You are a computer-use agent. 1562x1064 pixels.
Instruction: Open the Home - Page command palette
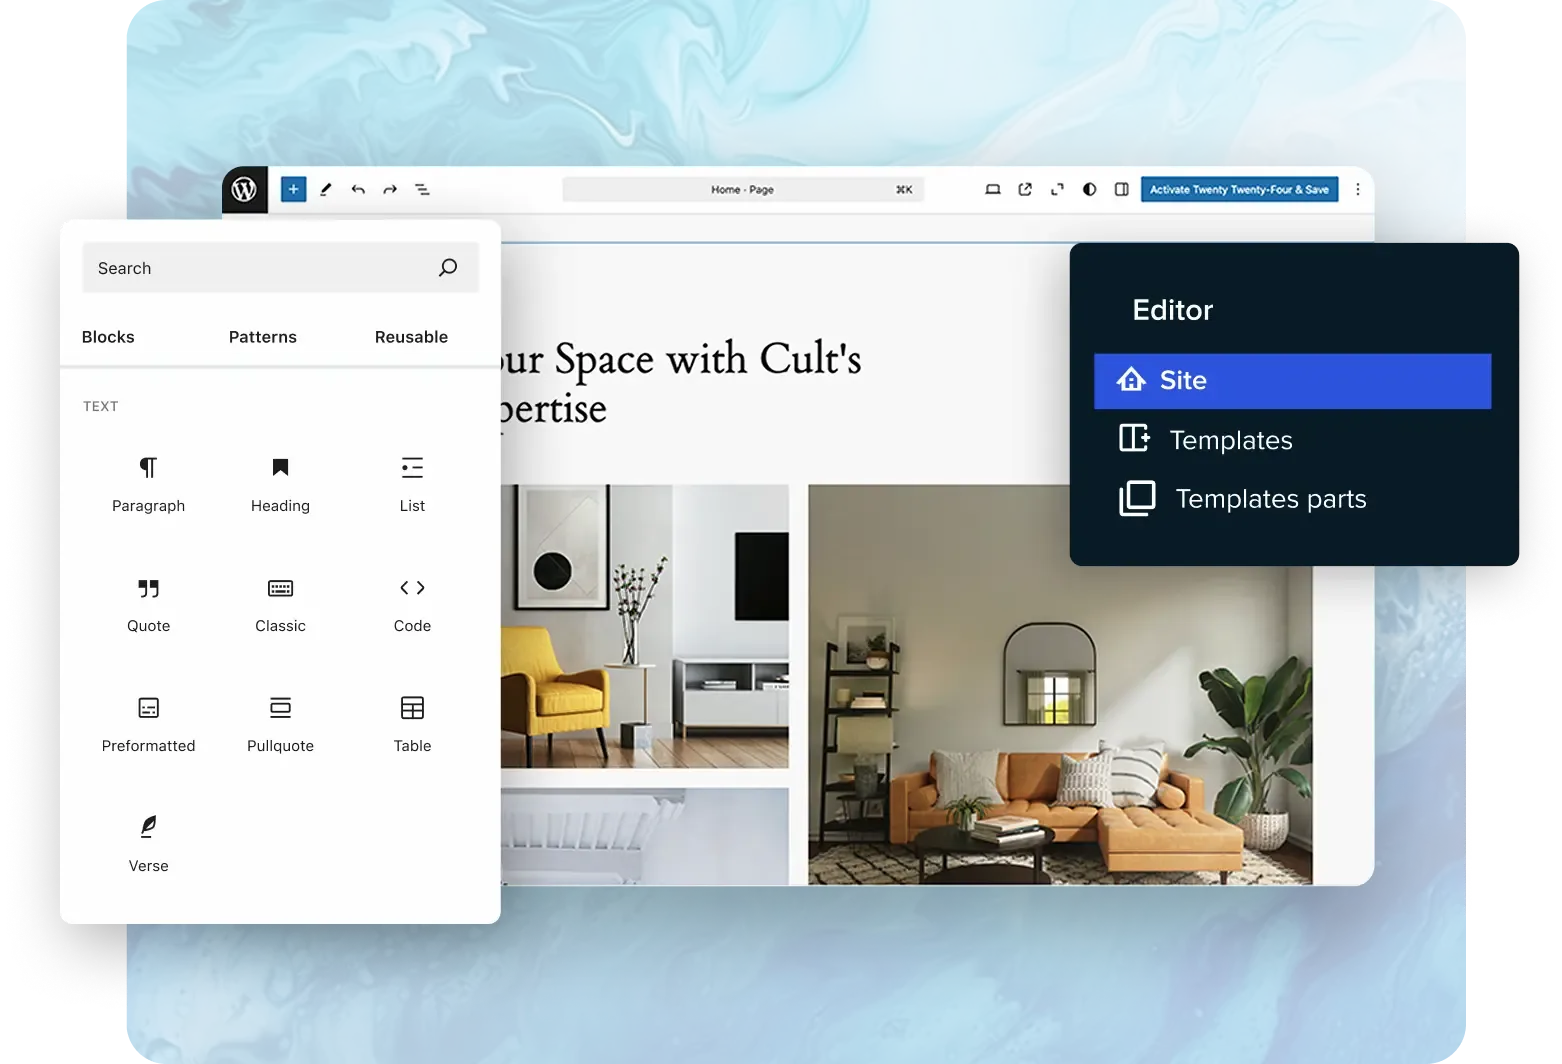[x=742, y=189]
